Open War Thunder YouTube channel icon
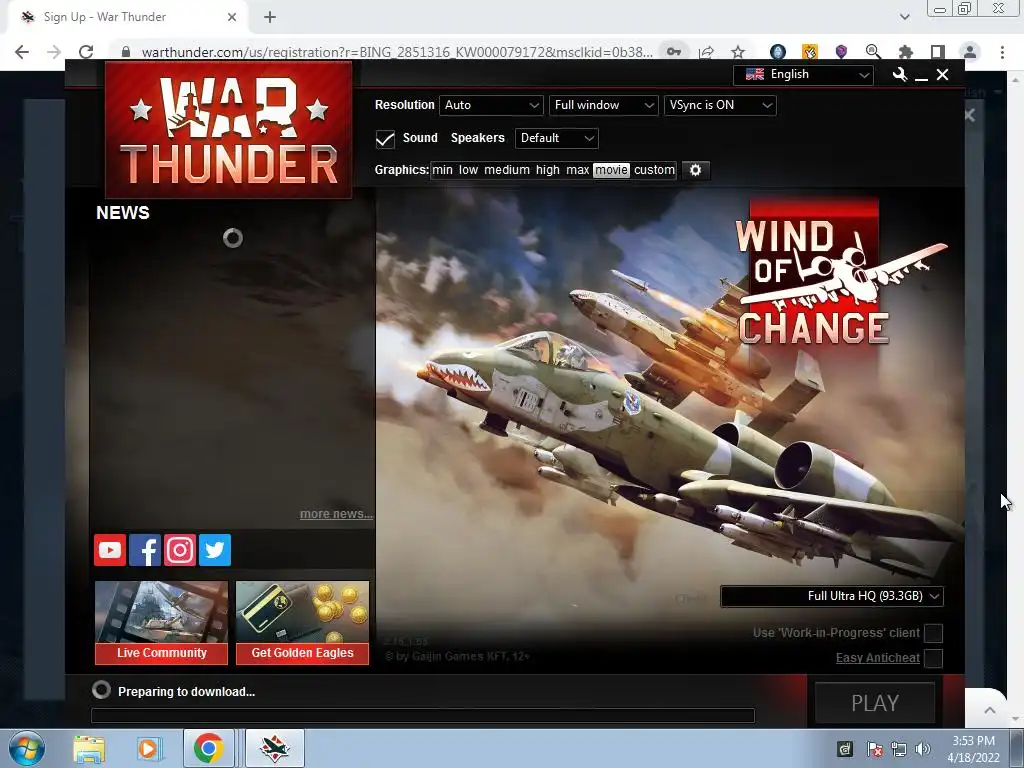 click(110, 550)
